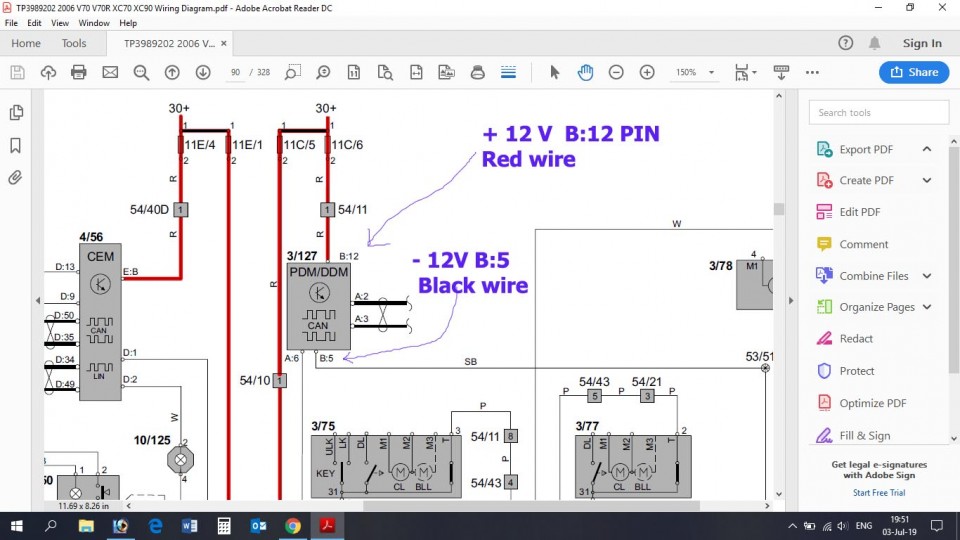
Task: Open the Comment tool
Action: tap(863, 244)
